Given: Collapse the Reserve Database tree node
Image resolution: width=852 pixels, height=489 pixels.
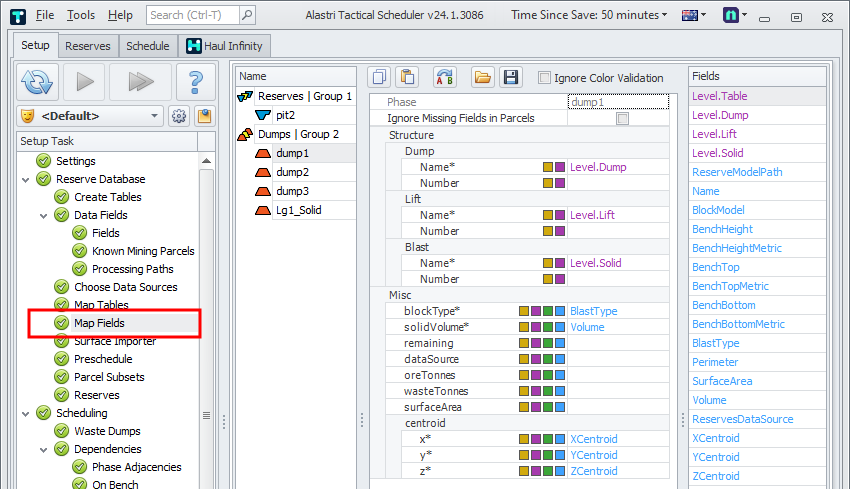Looking at the screenshot, I should (27, 179).
